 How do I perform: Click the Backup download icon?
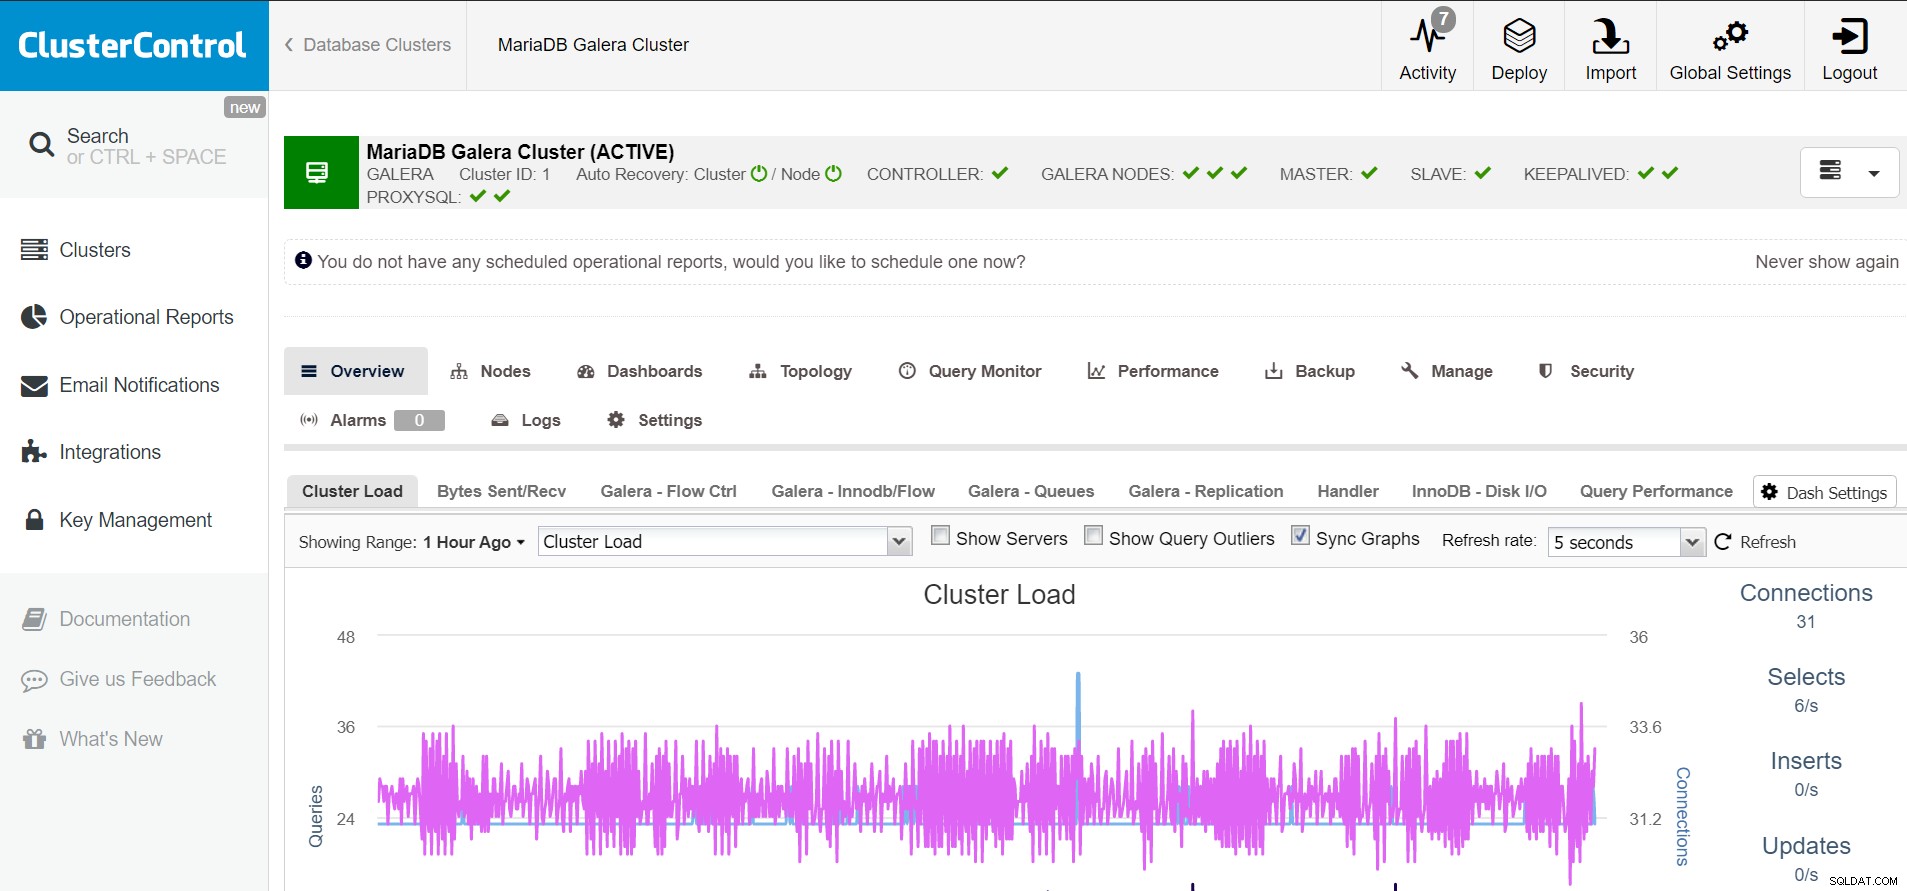[x=1273, y=371]
